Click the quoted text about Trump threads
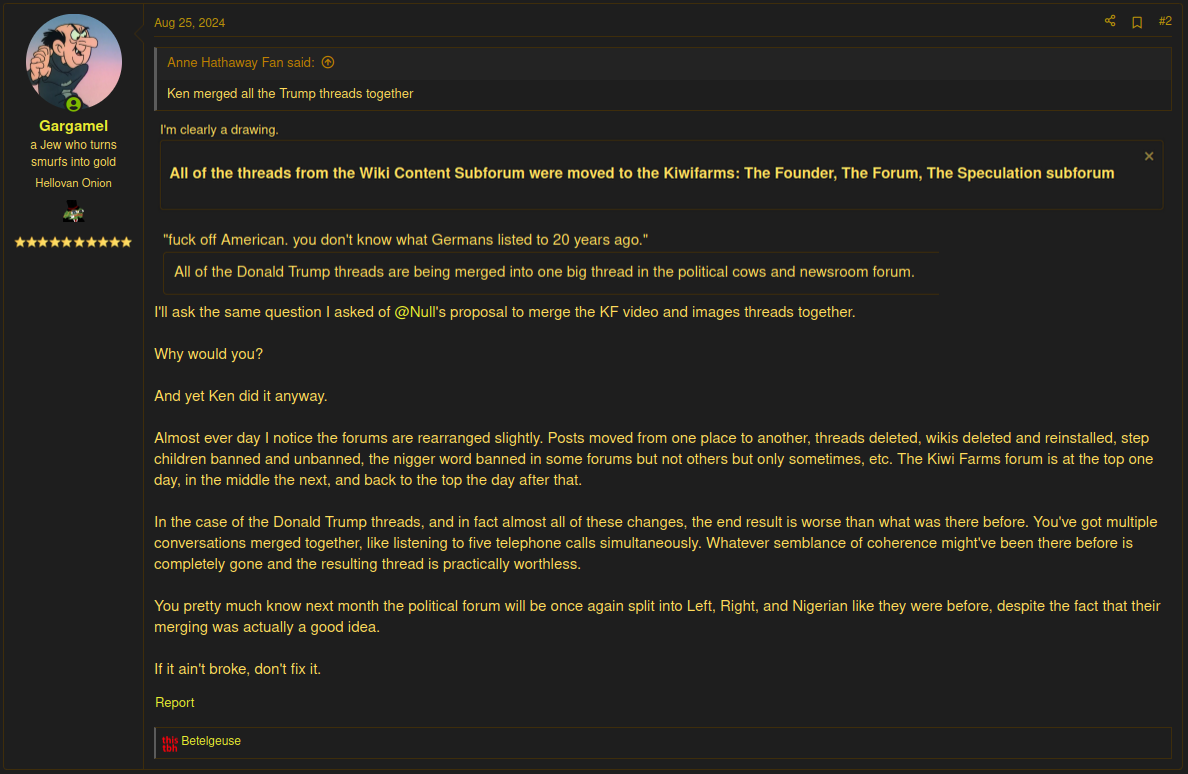 [290, 94]
